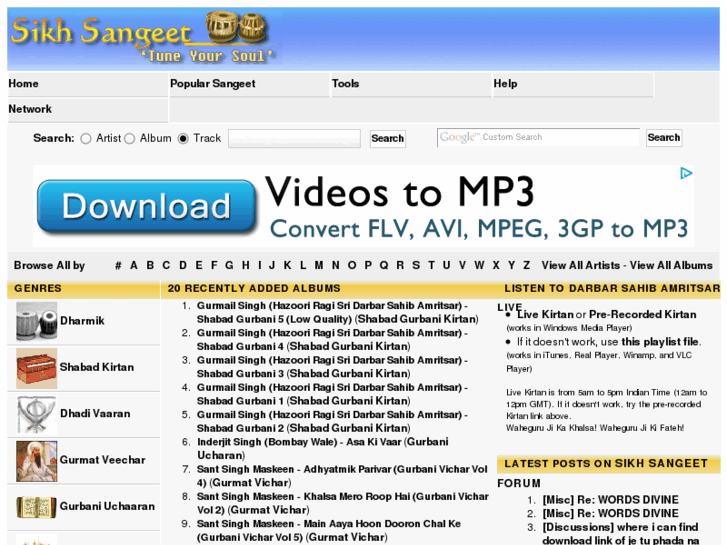Click the Gurmat Veechar portrait thumbnail
Screen dimensions: 727x545
pyautogui.click(x=37, y=461)
